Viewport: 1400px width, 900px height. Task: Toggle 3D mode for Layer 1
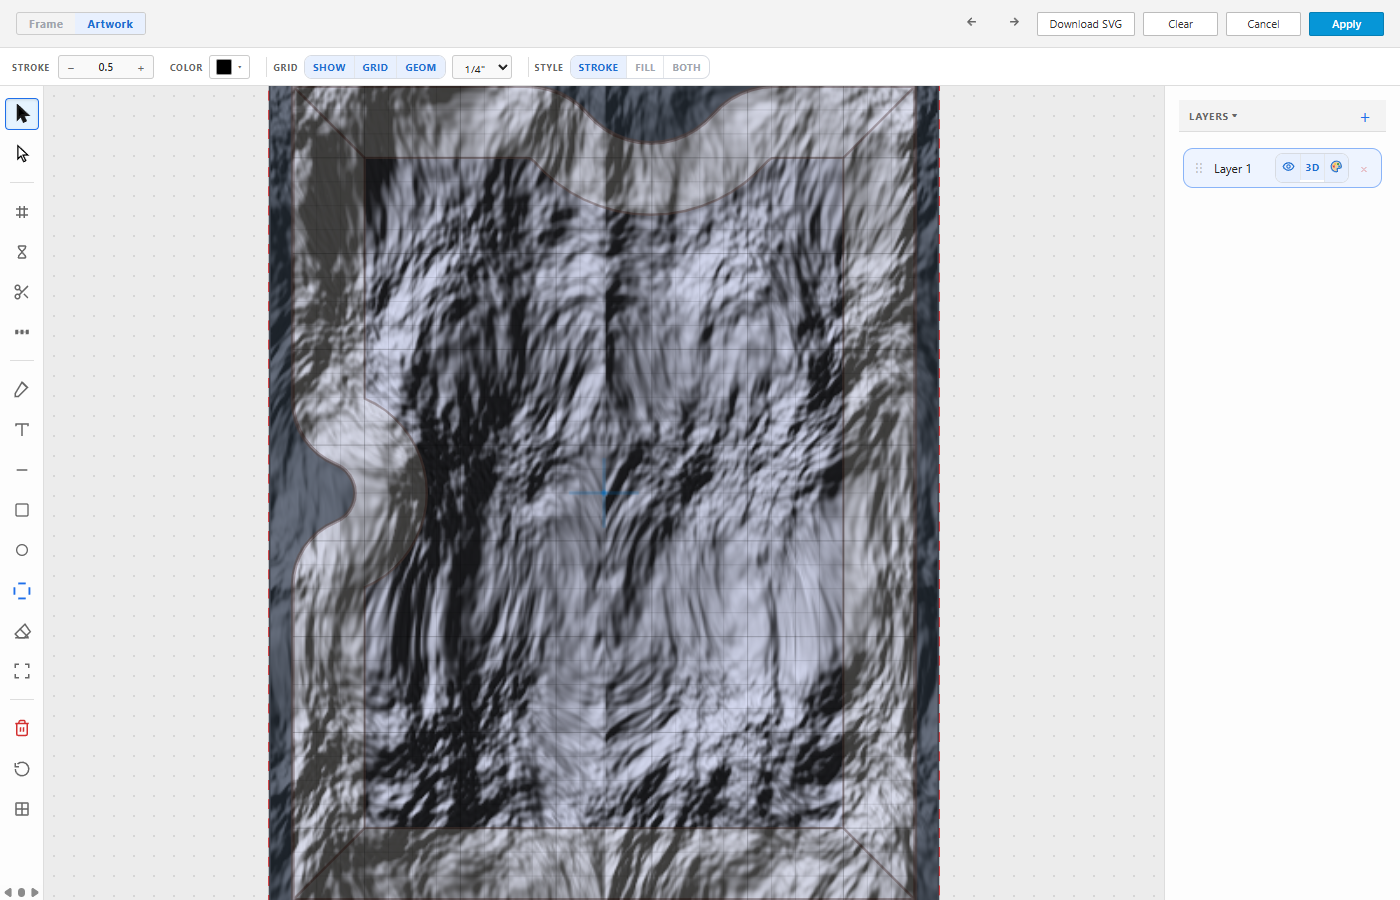(x=1312, y=167)
